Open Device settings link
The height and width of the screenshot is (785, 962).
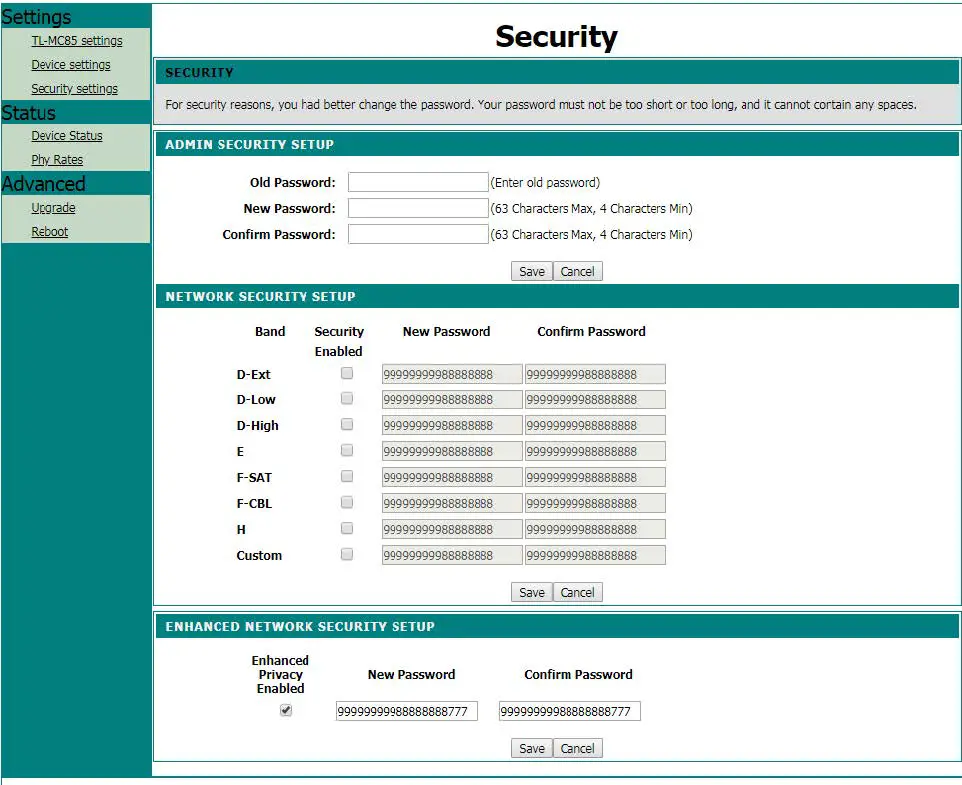point(71,64)
